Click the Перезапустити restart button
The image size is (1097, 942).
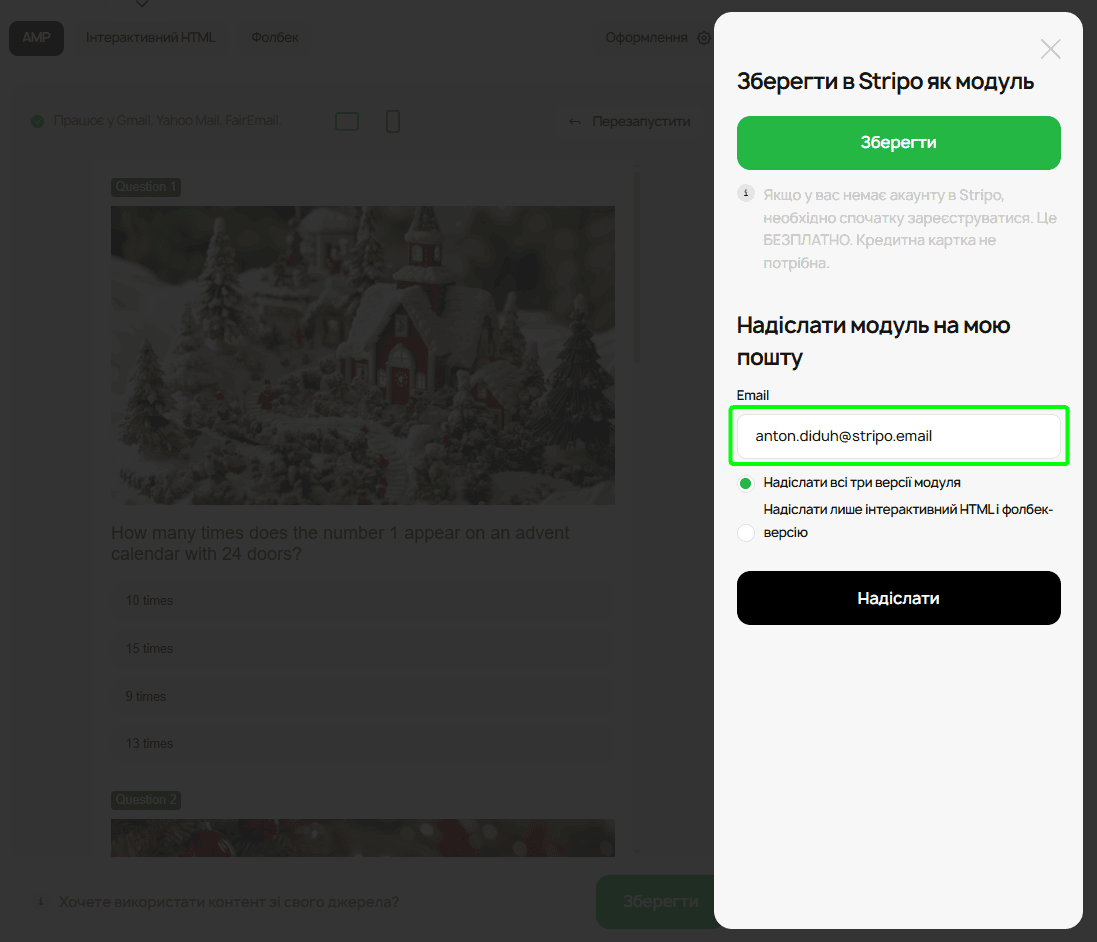630,121
